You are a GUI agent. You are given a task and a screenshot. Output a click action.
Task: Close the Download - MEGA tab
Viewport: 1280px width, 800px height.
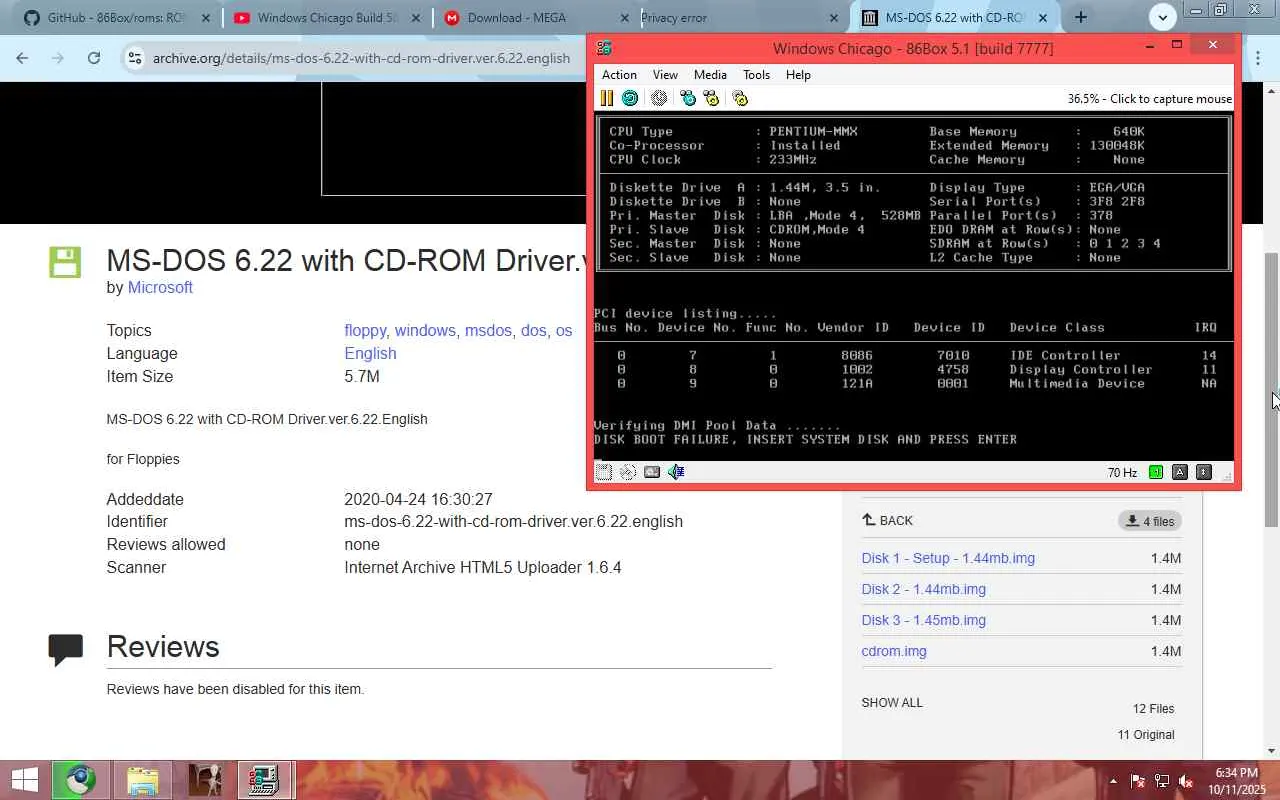(625, 18)
